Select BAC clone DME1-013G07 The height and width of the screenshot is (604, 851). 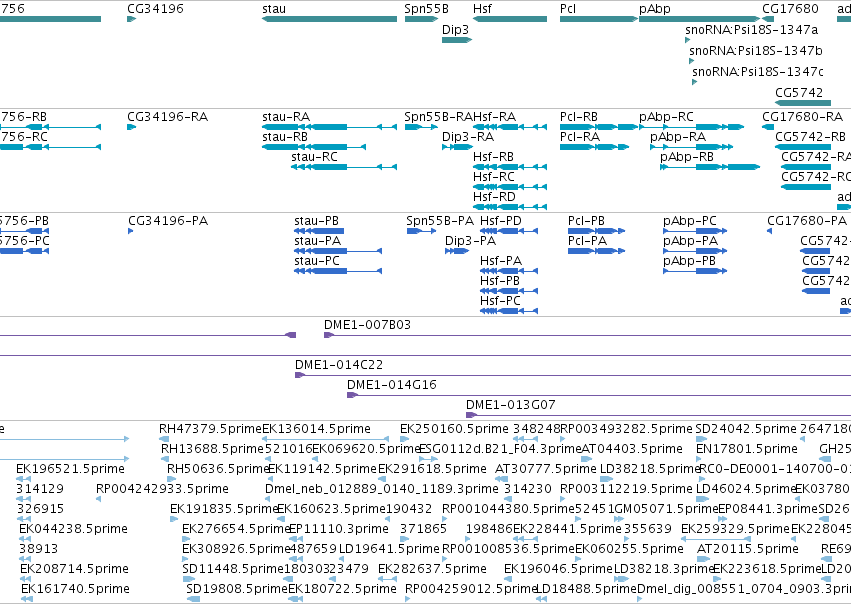tap(510, 405)
